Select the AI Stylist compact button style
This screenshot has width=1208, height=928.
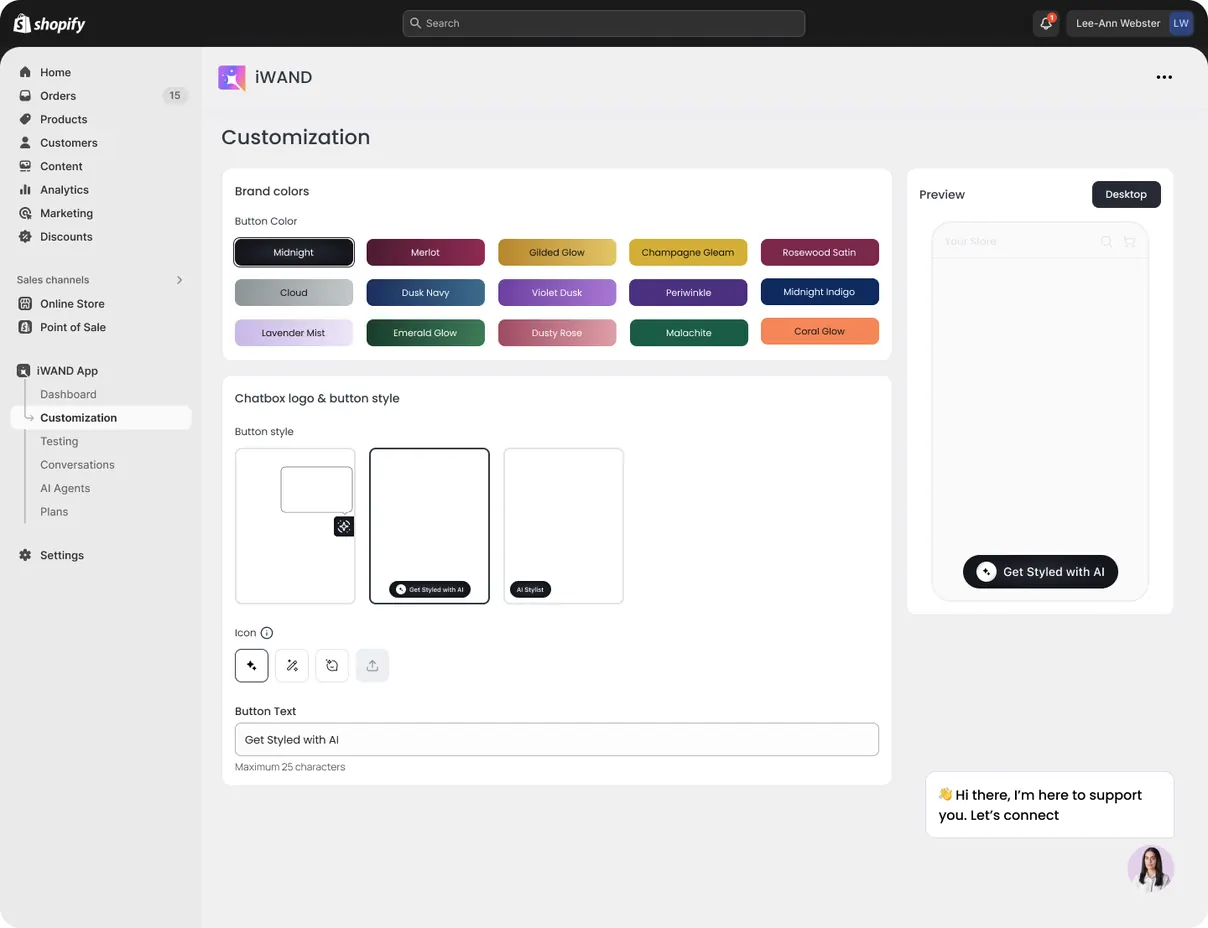click(563, 526)
